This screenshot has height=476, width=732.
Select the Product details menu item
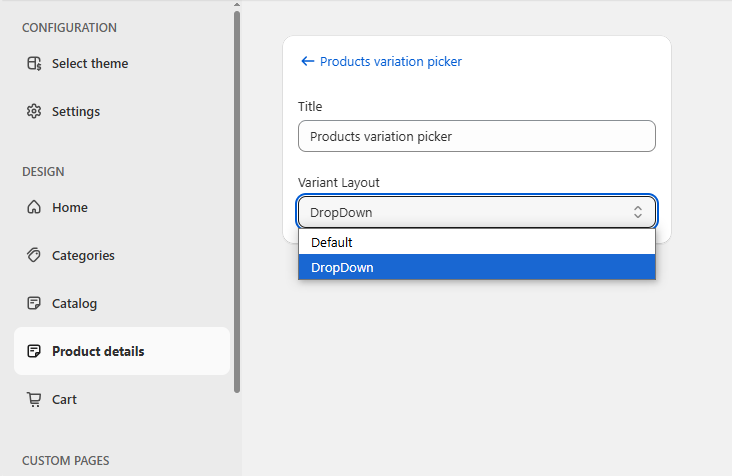click(122, 351)
